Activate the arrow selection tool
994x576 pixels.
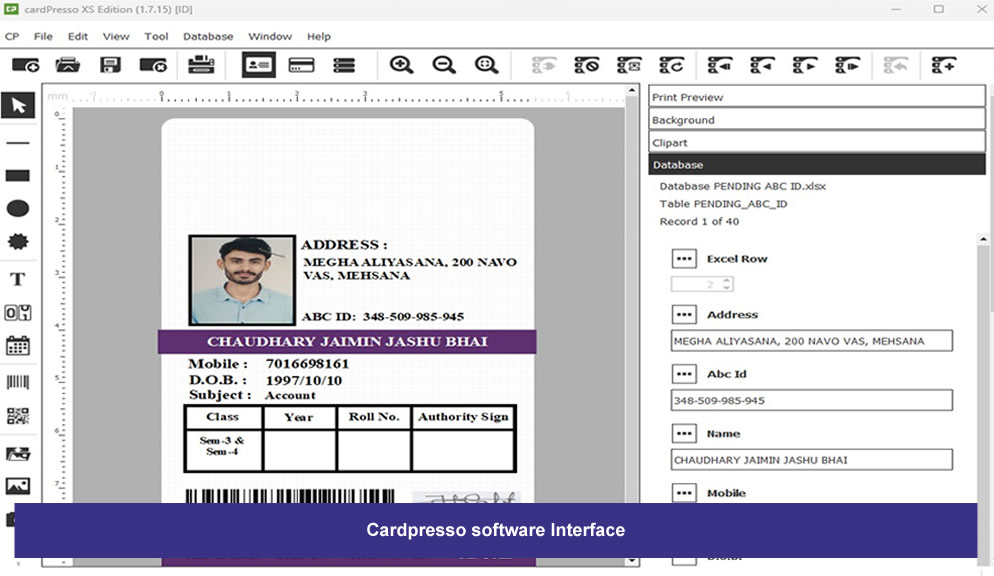[18, 105]
